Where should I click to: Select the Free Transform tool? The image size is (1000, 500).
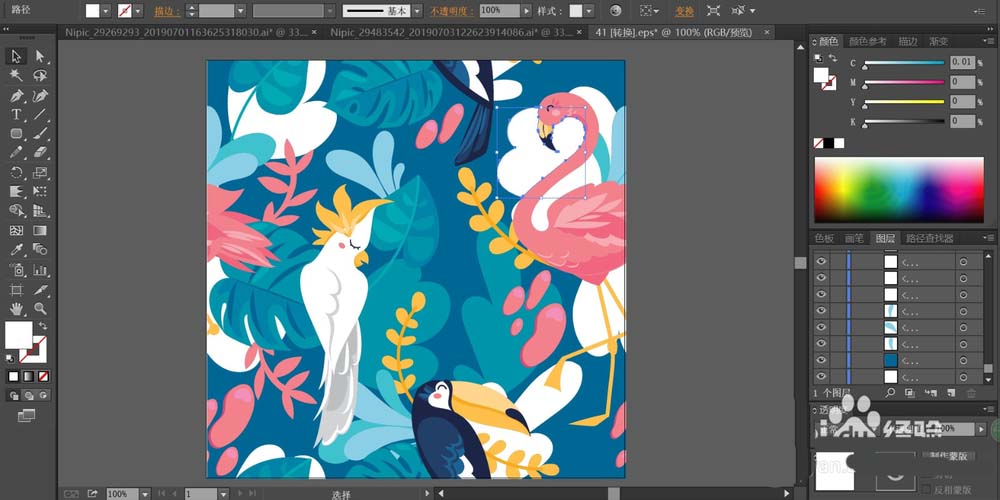pos(40,191)
